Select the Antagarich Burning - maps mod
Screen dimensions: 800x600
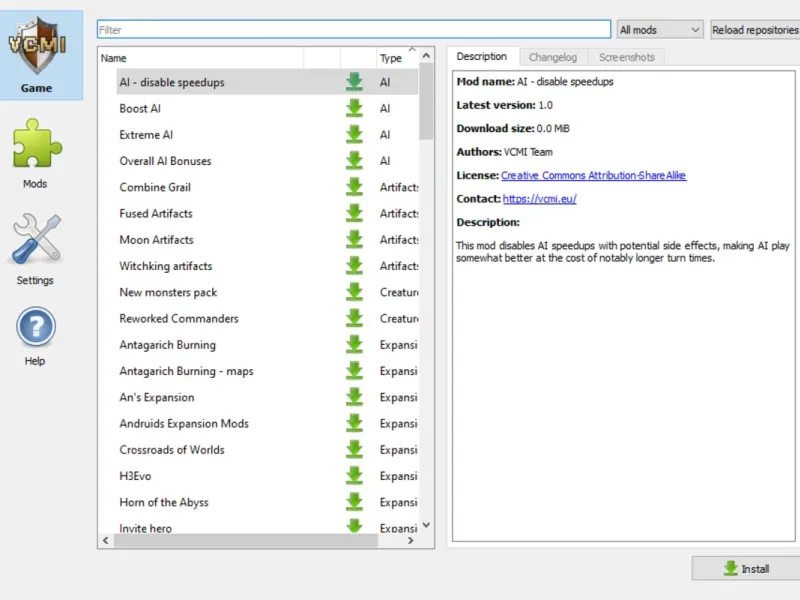click(267, 371)
